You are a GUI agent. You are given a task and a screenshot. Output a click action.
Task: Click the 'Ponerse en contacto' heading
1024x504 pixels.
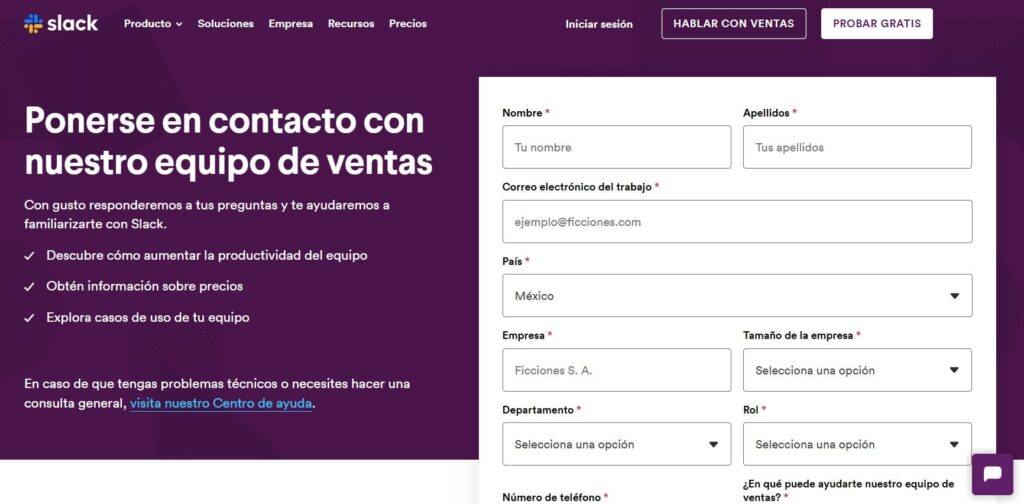click(x=228, y=140)
